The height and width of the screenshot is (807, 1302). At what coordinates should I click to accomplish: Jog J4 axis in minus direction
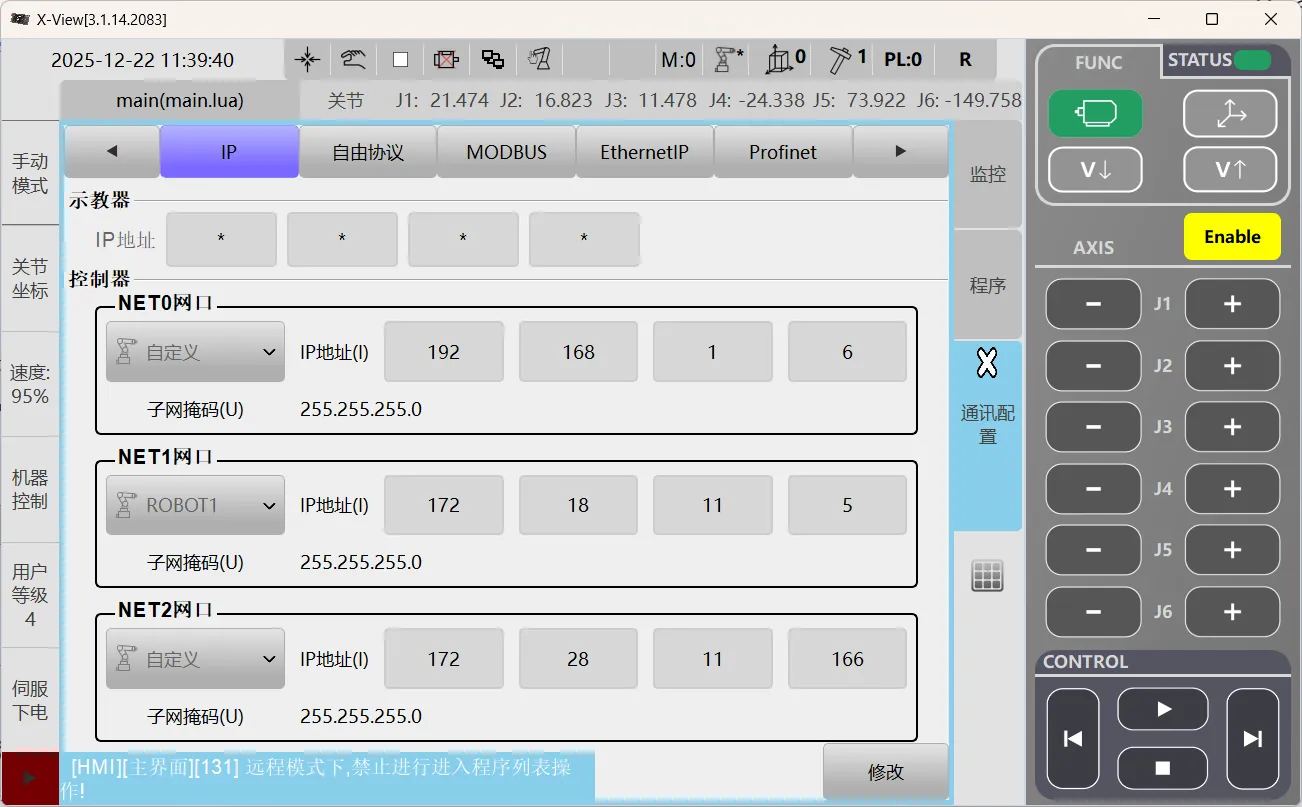coord(1093,489)
